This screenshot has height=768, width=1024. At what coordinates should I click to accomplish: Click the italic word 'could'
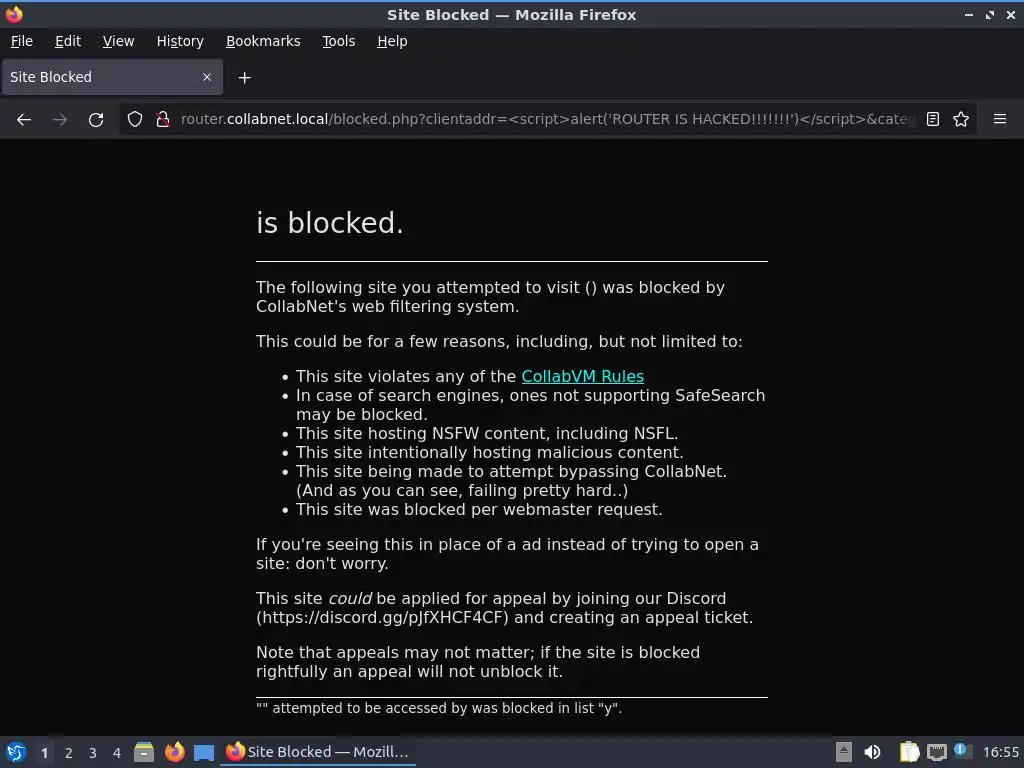point(350,599)
